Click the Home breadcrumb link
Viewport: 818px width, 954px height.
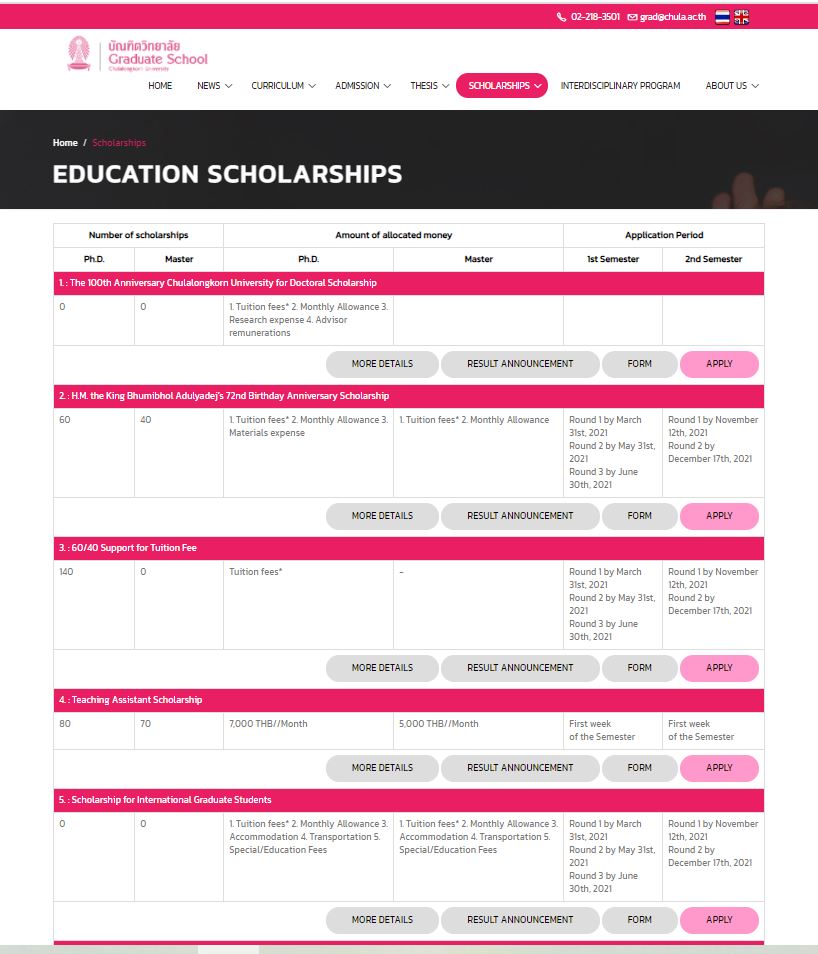click(65, 143)
